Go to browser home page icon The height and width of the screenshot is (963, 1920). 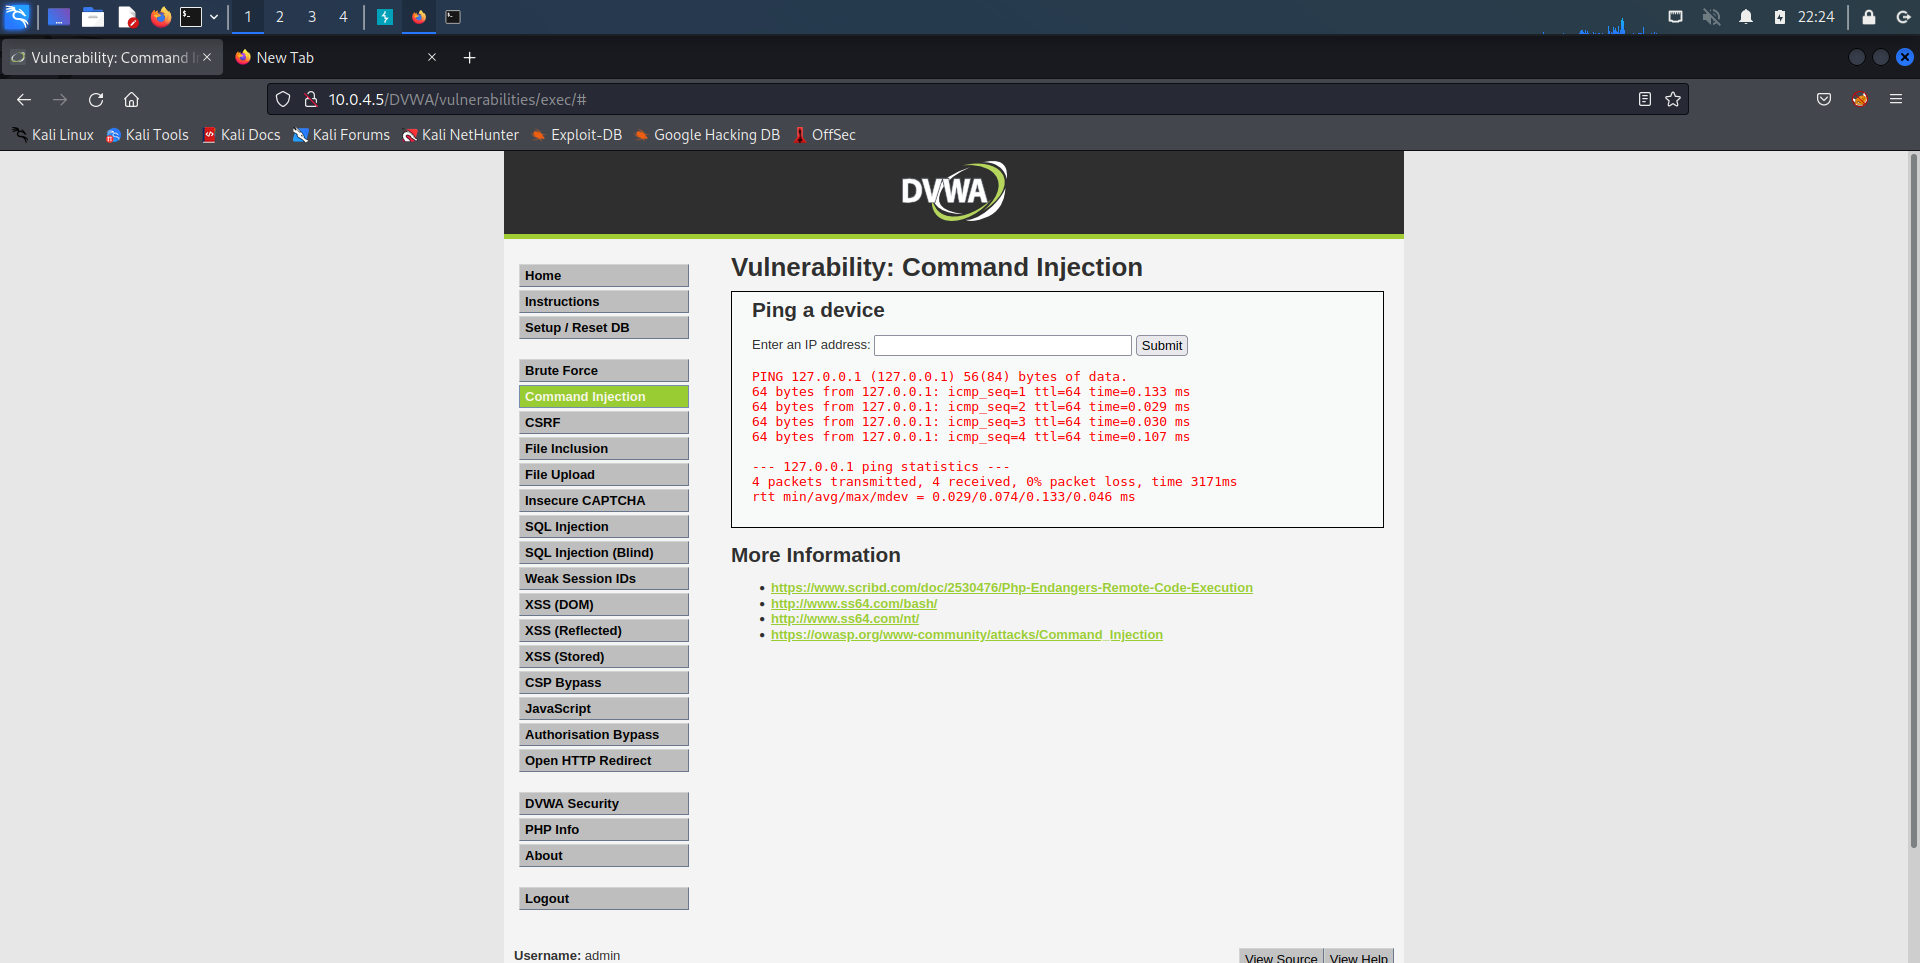click(131, 100)
